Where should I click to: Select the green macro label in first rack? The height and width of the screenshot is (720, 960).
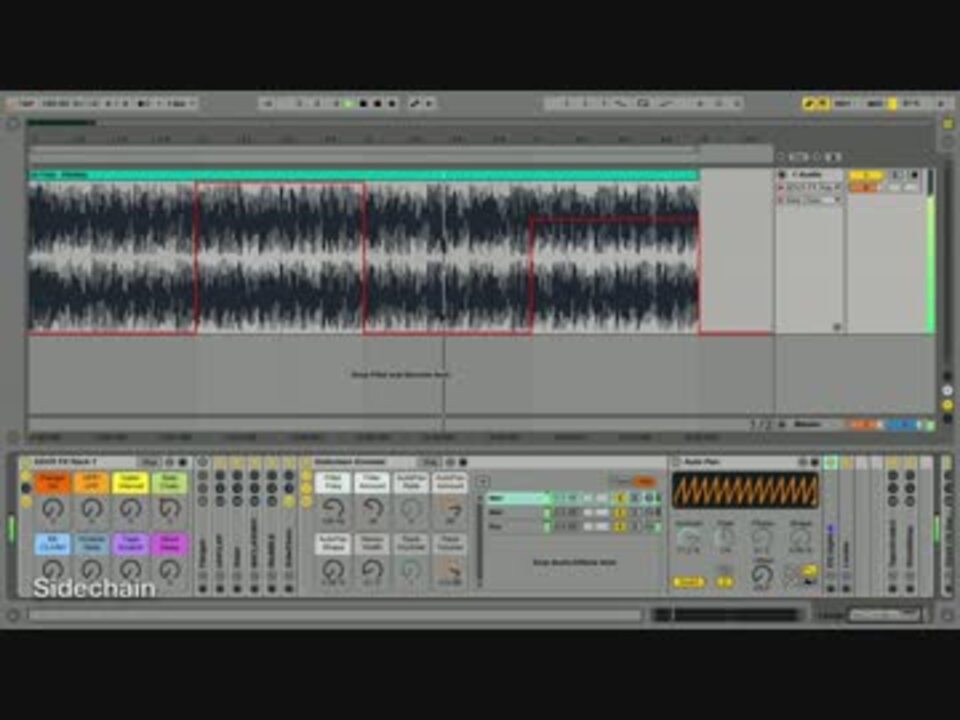click(x=170, y=482)
